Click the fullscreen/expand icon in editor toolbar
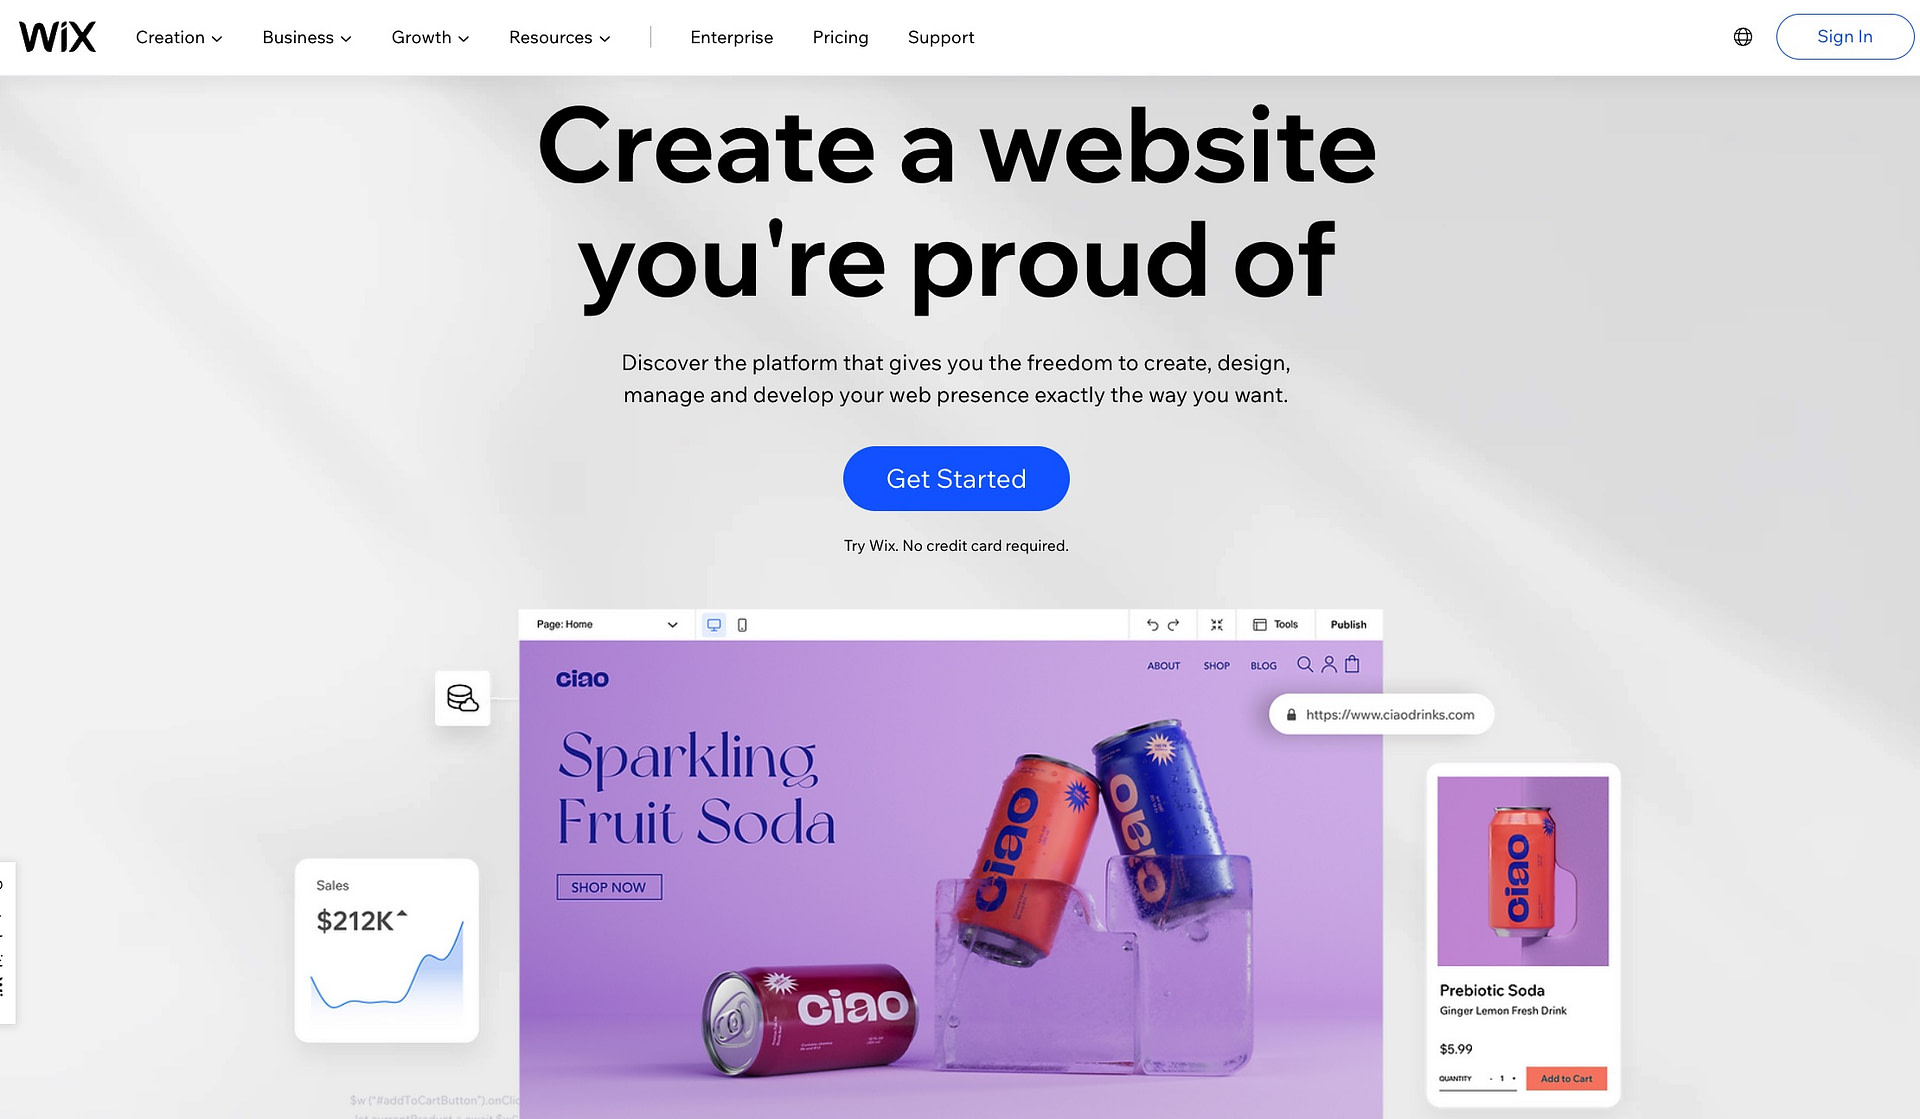The width and height of the screenshot is (1920, 1119). pos(1216,623)
